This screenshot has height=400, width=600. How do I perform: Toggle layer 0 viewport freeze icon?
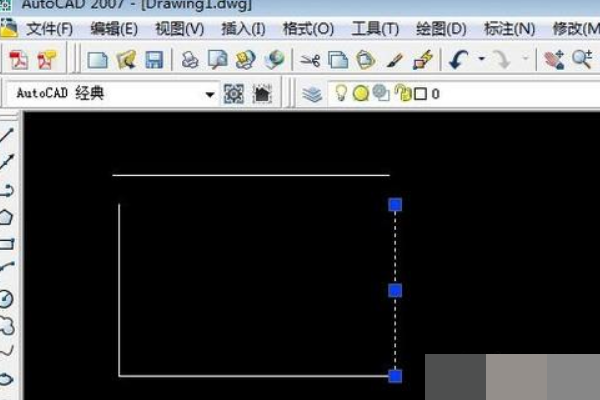381,94
